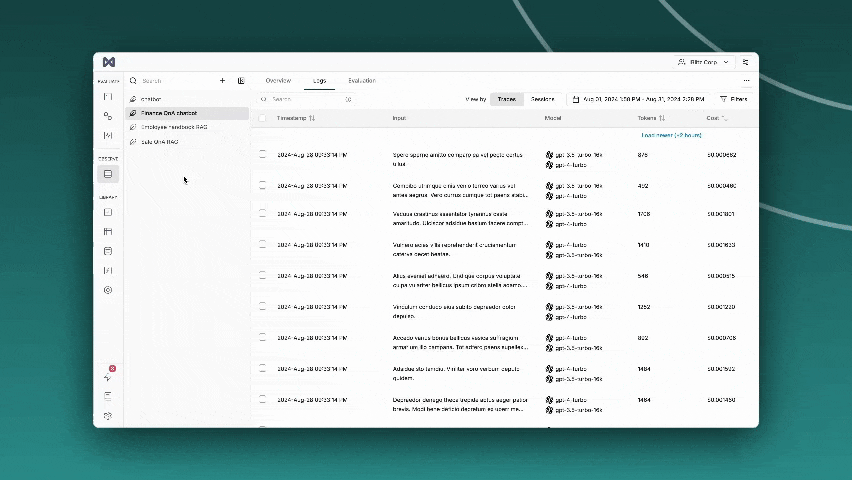This screenshot has width=852, height=480.
Task: Tick the select-all checkbox in the table header
Action: [262, 118]
